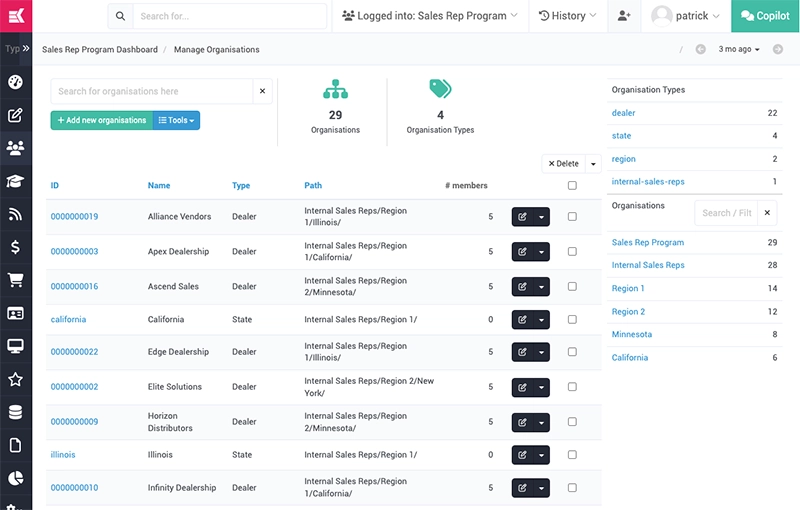
Task: Click Add new organisations button
Action: tap(101, 120)
